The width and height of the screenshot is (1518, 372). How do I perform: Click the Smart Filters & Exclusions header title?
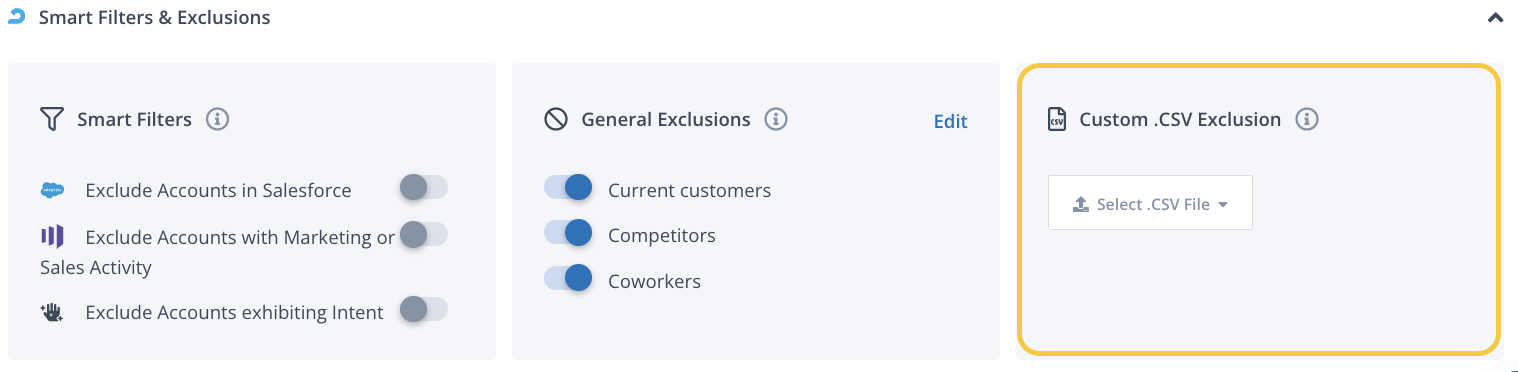click(x=154, y=18)
